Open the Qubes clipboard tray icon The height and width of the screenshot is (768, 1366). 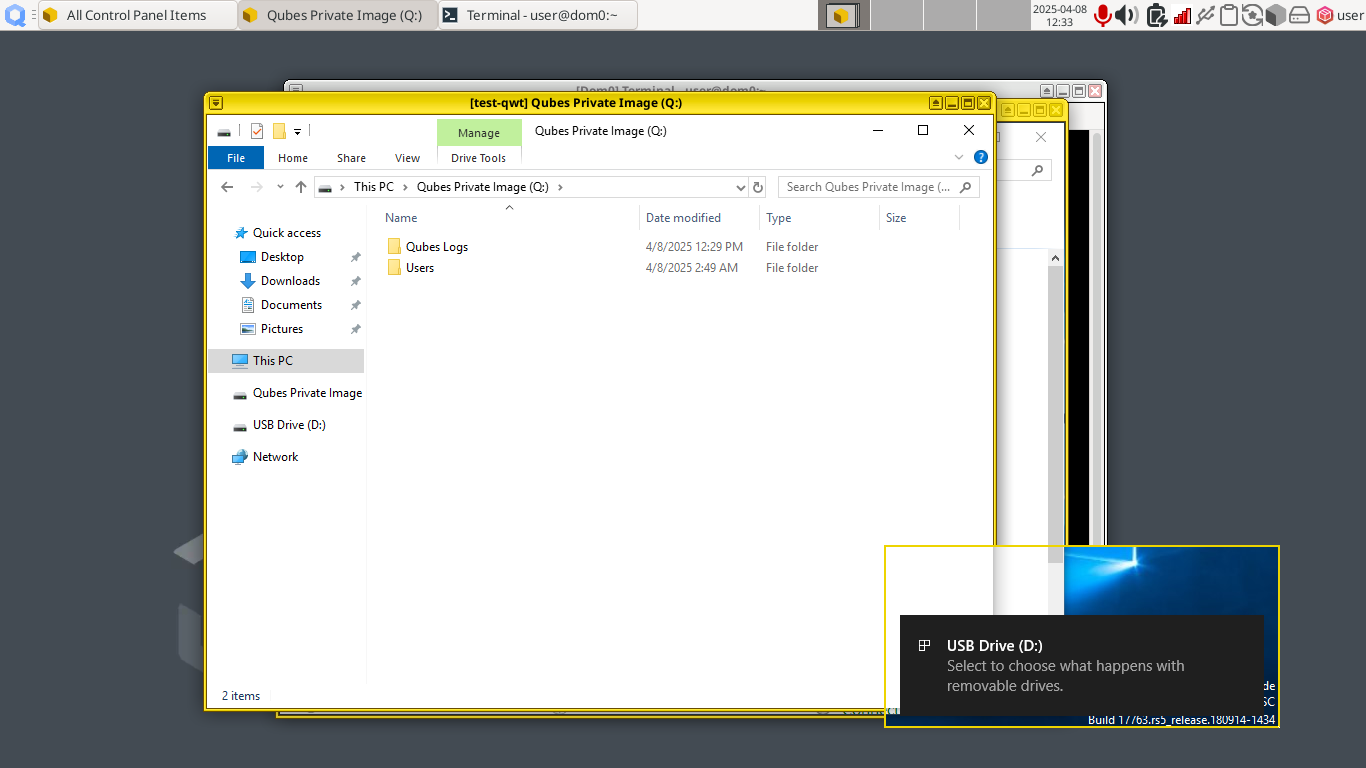[x=1229, y=15]
